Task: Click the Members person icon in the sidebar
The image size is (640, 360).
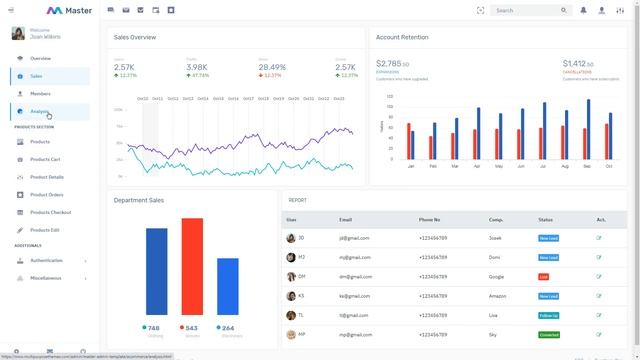Action: (x=20, y=94)
